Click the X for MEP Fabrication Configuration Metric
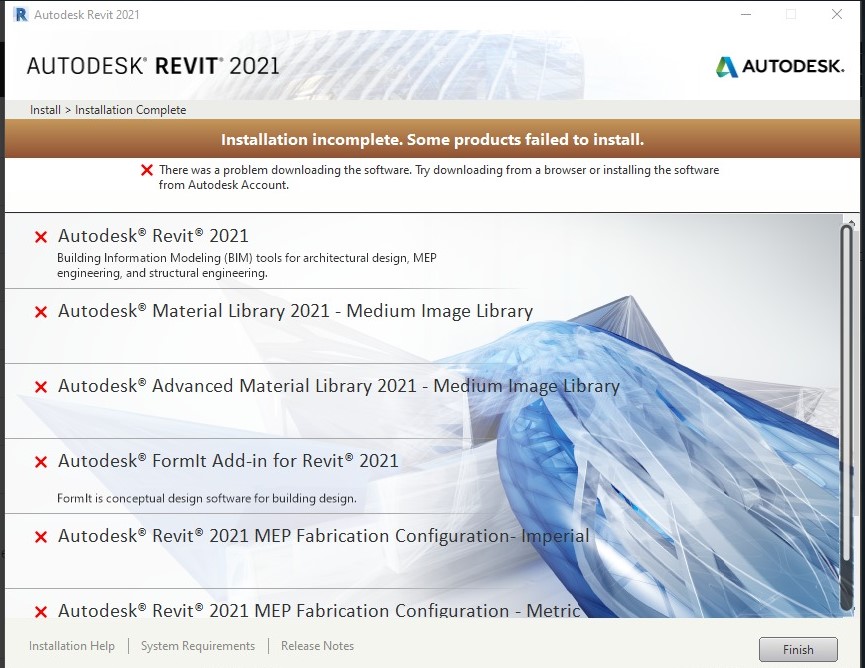Viewport: 865px width, 668px height. [x=39, y=611]
